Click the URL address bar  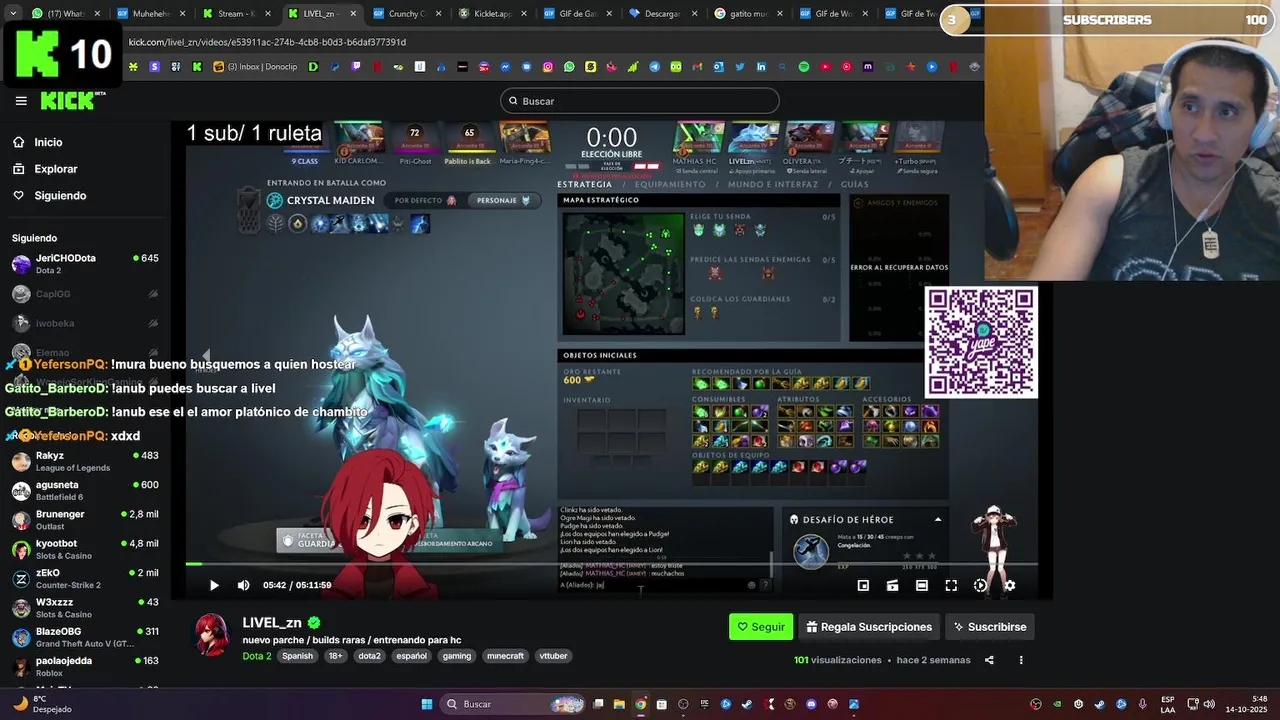tap(550, 42)
